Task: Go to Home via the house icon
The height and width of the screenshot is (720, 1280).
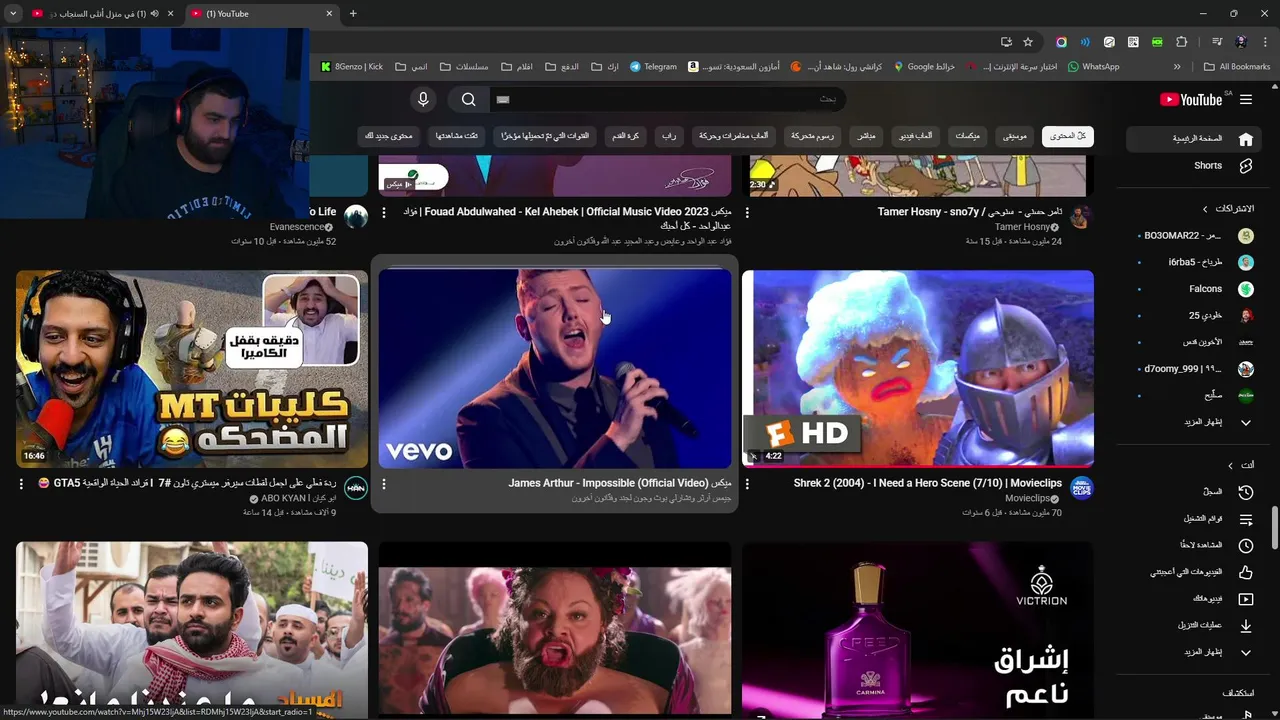Action: tap(1246, 139)
